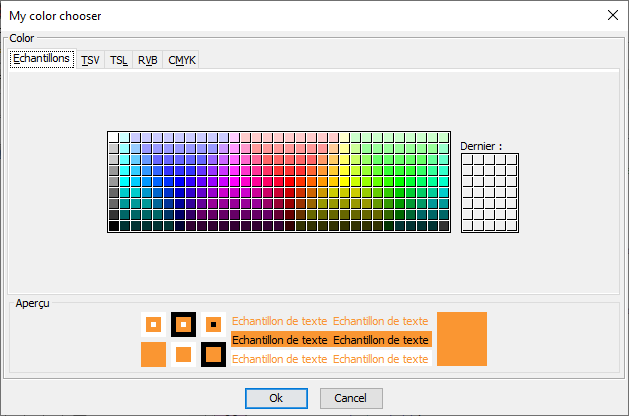629x416 pixels.
Task: Click the white-bordered orange icon with black dot
Action: [213, 324]
